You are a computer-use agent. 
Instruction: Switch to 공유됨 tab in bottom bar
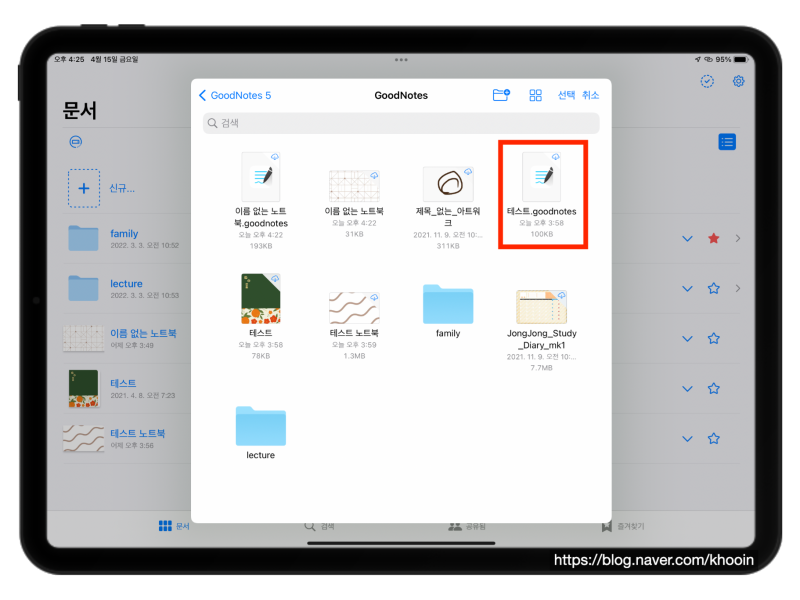pos(466,526)
